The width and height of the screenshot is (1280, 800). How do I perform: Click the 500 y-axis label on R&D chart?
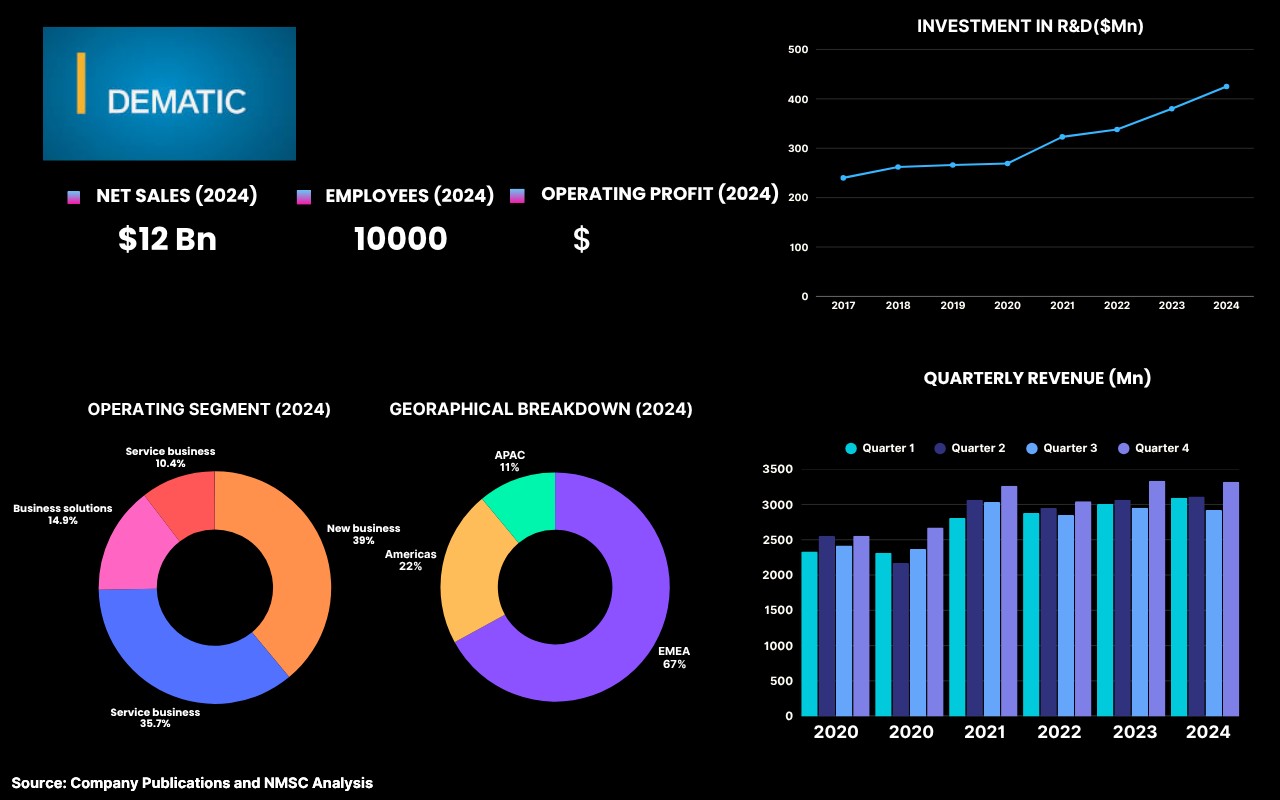point(799,49)
